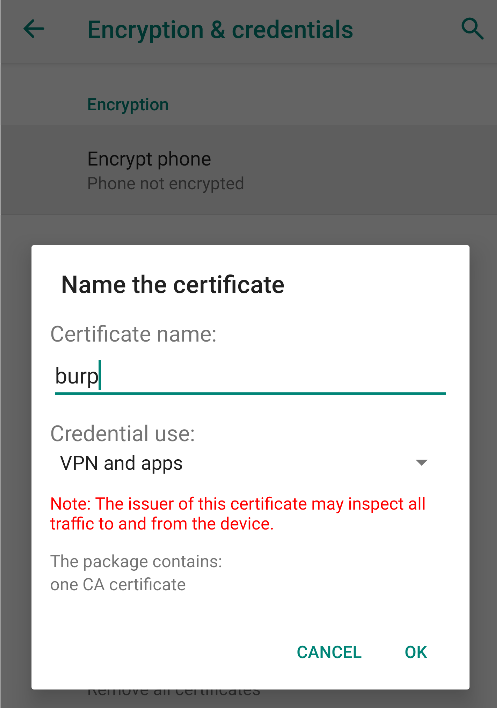Click the red issuer warning note
The image size is (497, 708).
238,514
